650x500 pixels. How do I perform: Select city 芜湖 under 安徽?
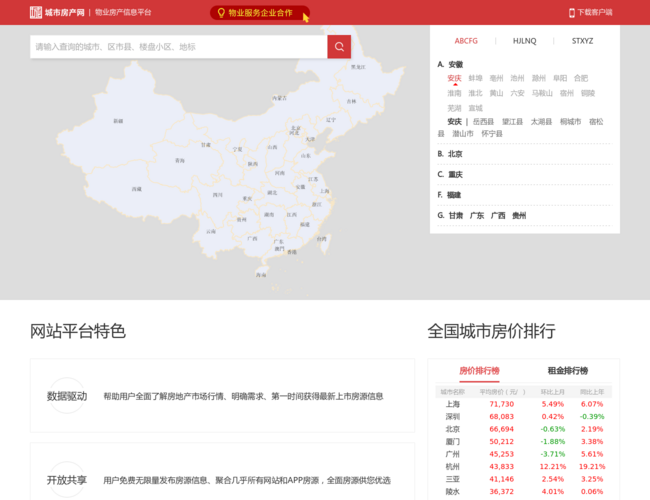tap(454, 108)
